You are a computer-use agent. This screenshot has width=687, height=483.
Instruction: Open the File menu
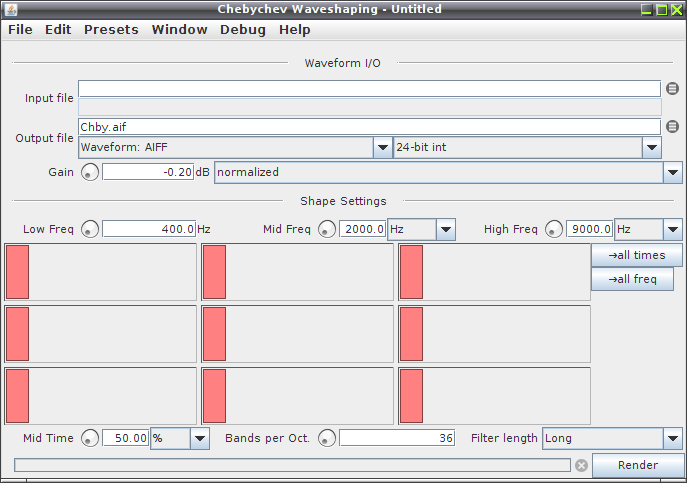(20, 30)
